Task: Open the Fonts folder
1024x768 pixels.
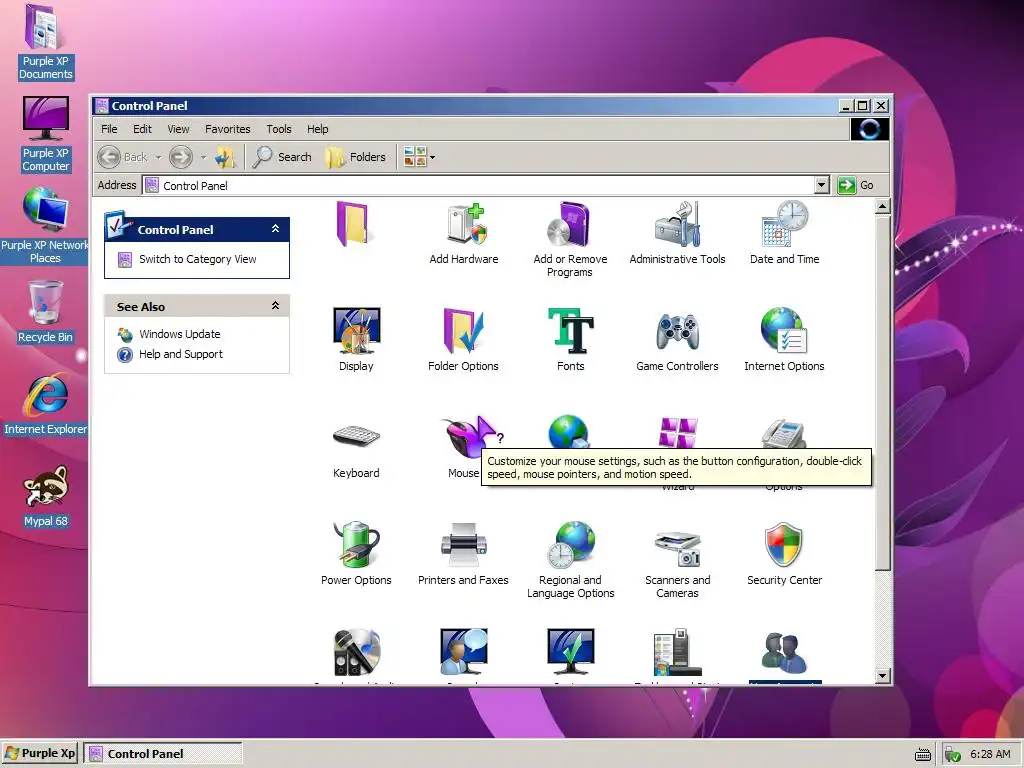Action: 570,340
